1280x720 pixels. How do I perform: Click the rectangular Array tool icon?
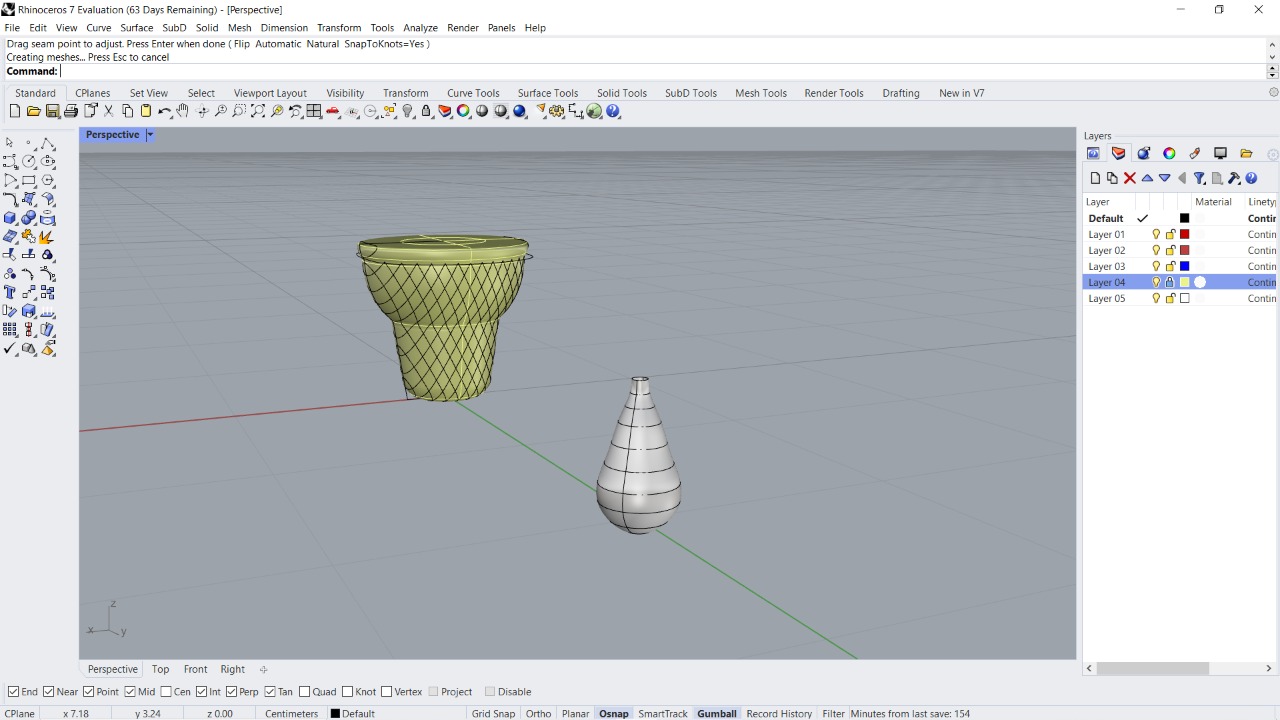tap(10, 329)
